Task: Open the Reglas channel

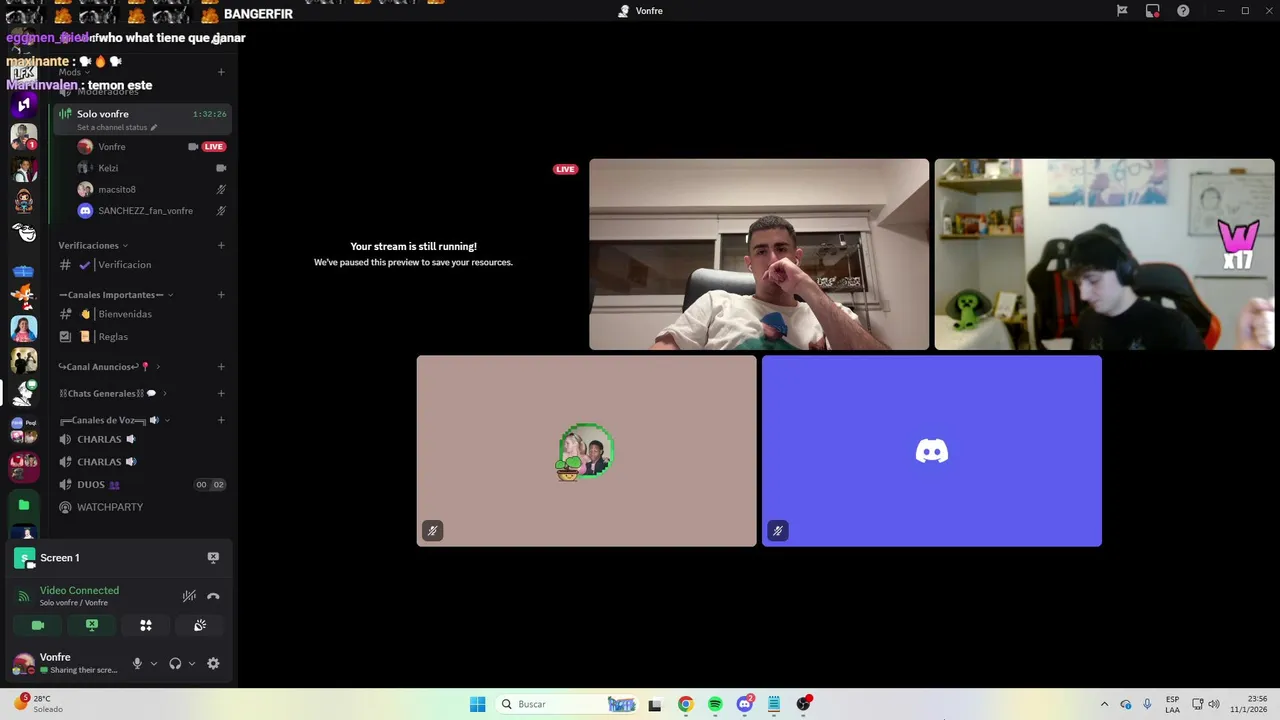Action: (142, 337)
